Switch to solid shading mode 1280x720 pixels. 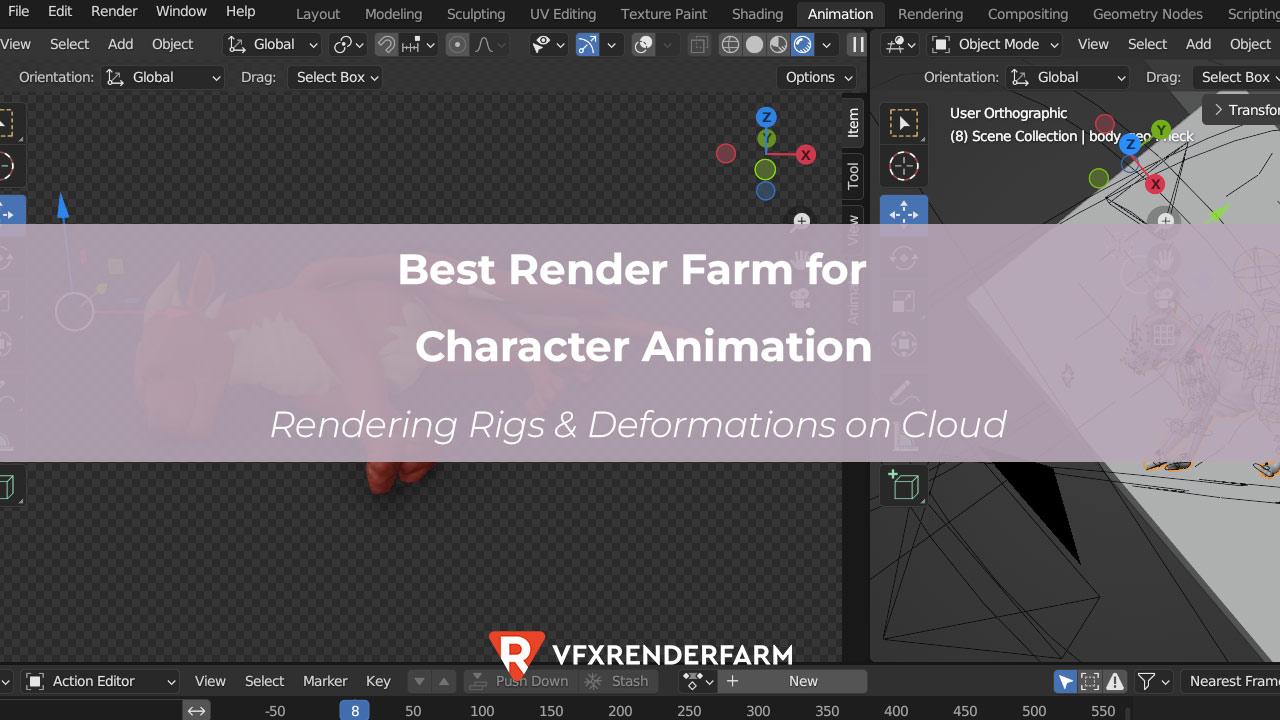click(x=754, y=44)
